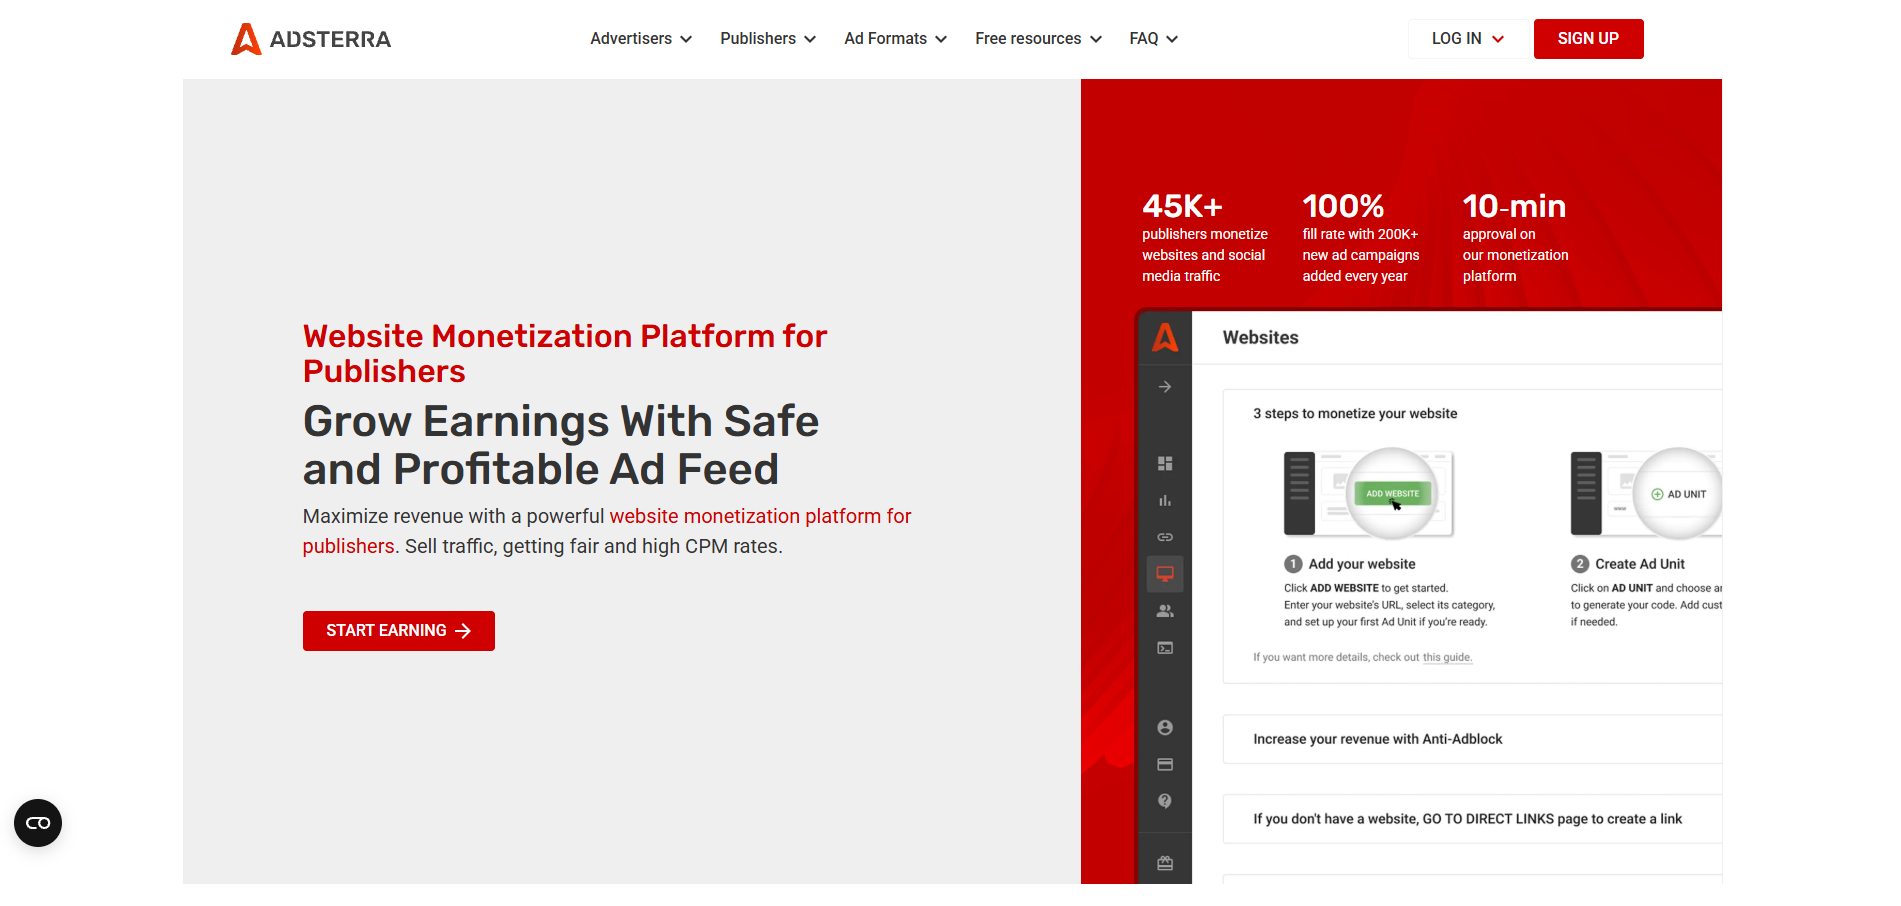1901x906 pixels.
Task: Expand the LOG IN dropdown
Action: (x=1467, y=39)
